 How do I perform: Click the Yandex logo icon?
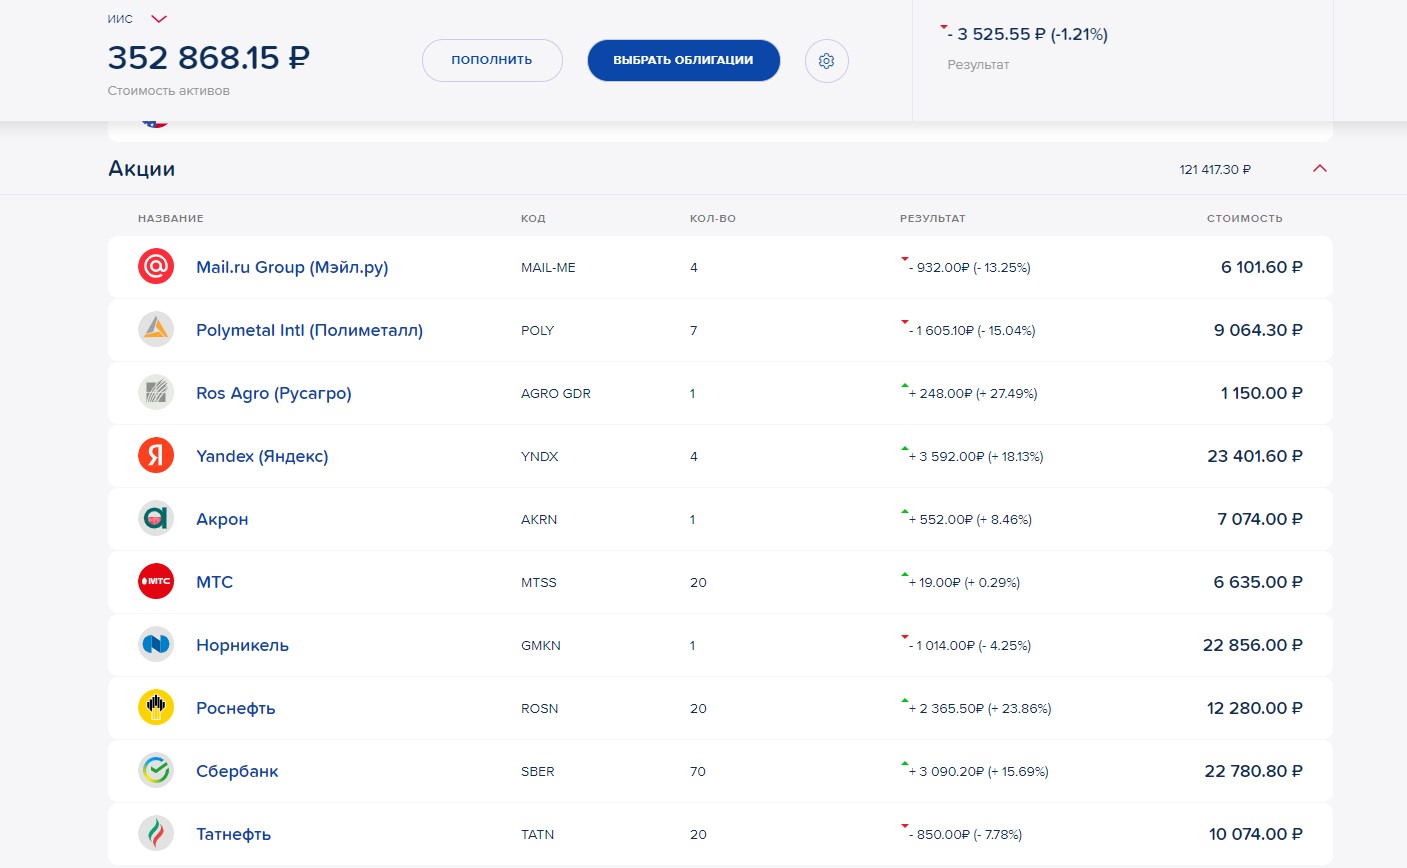156,456
